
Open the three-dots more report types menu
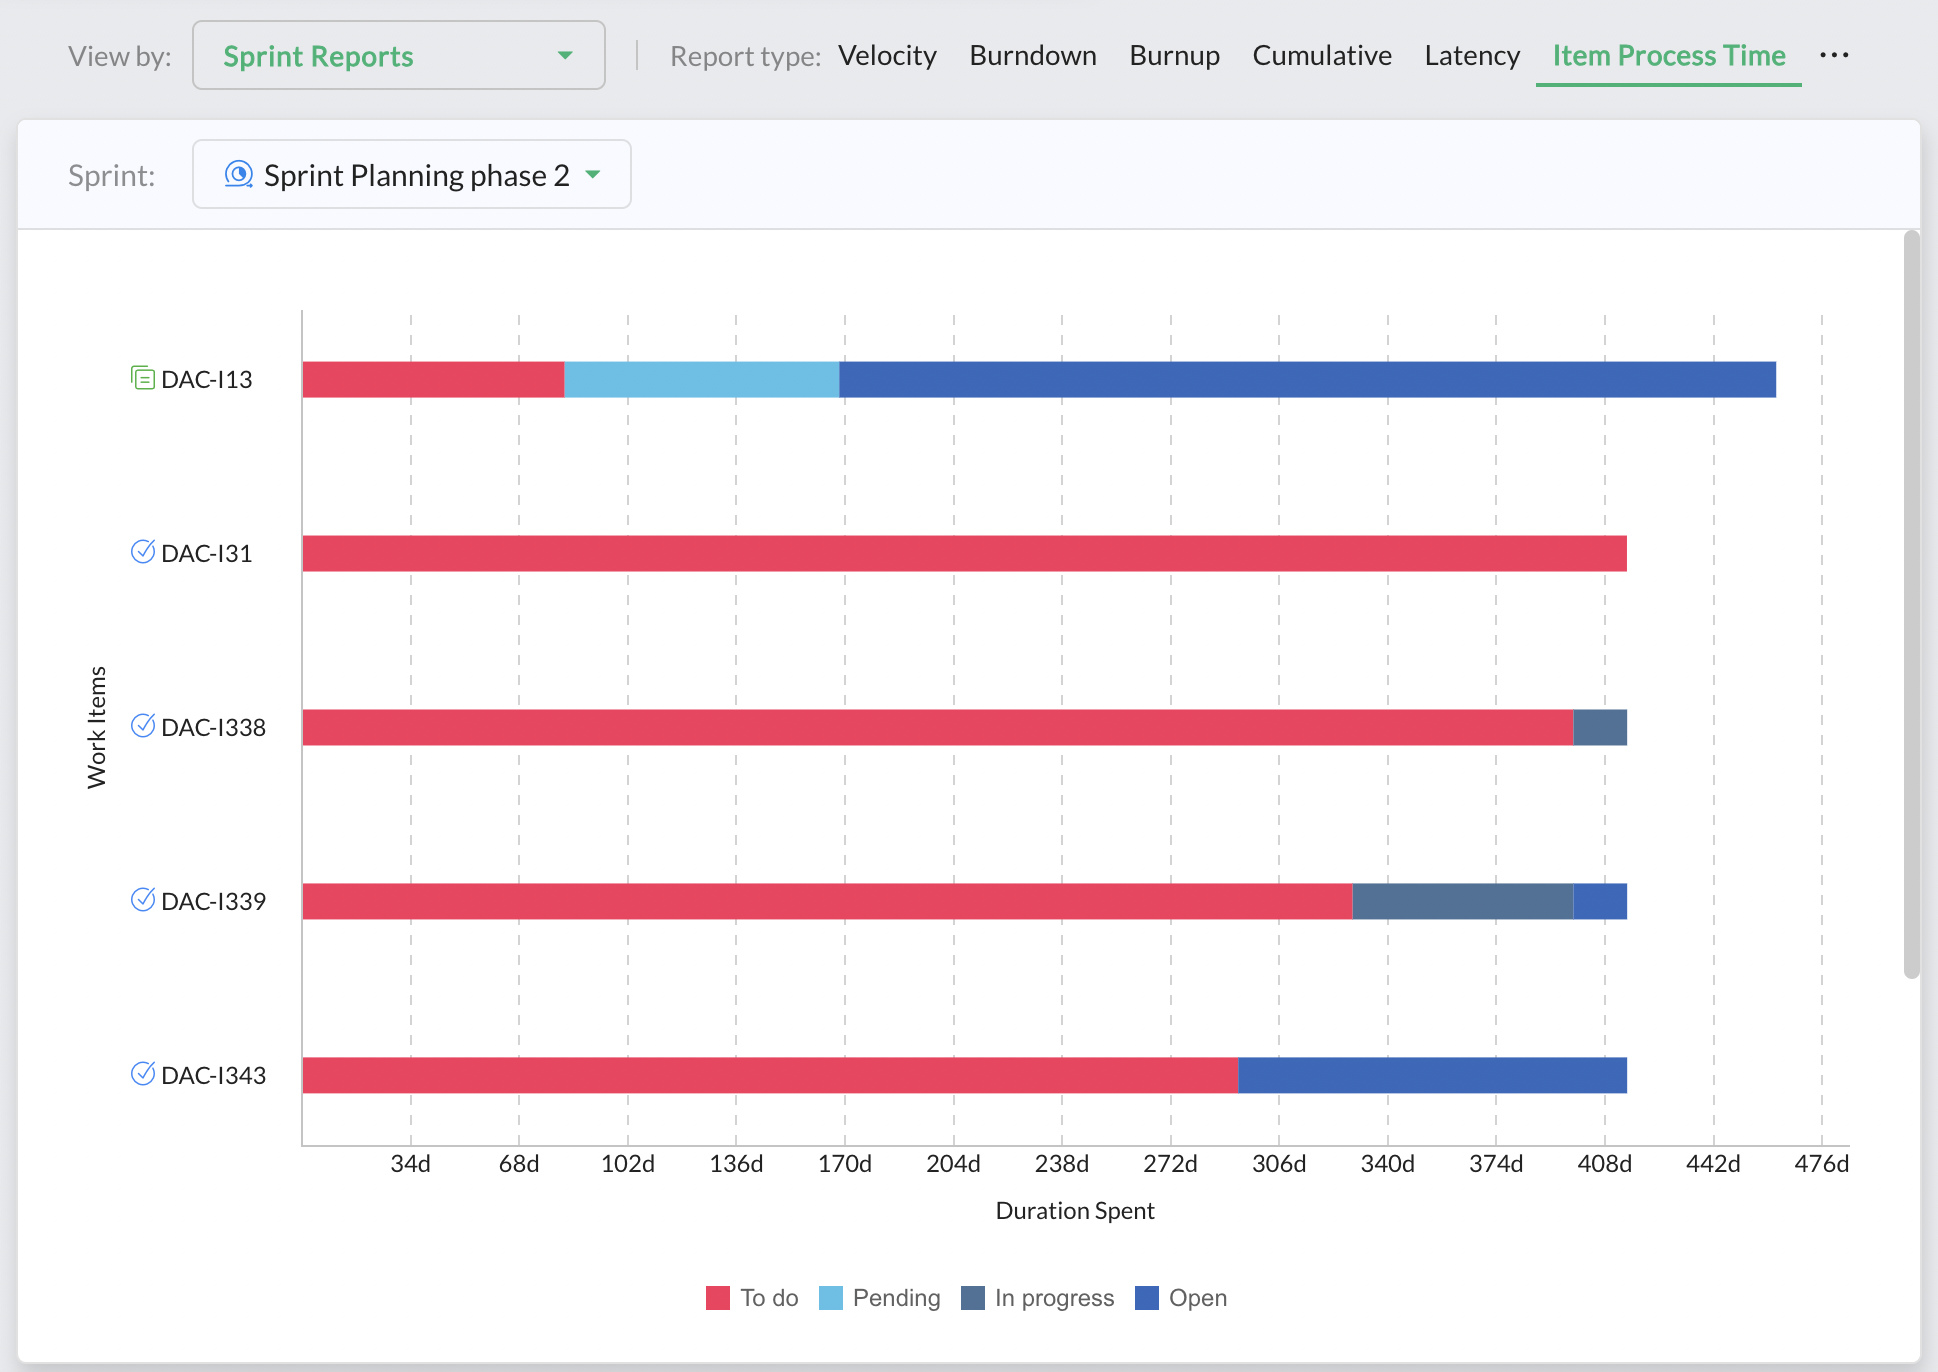[1834, 55]
